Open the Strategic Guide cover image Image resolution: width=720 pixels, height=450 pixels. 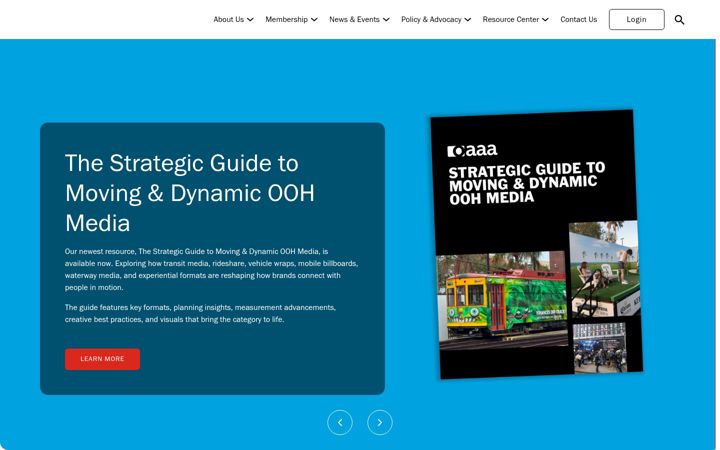(x=536, y=244)
